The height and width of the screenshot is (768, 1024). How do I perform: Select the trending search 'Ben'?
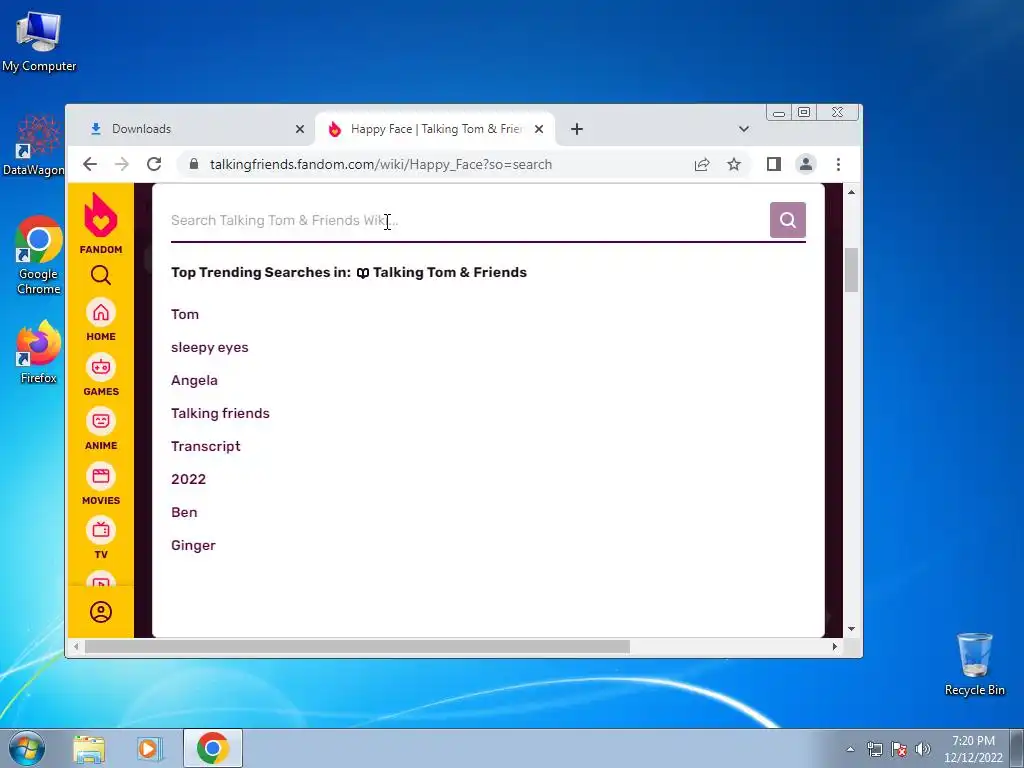(x=184, y=512)
